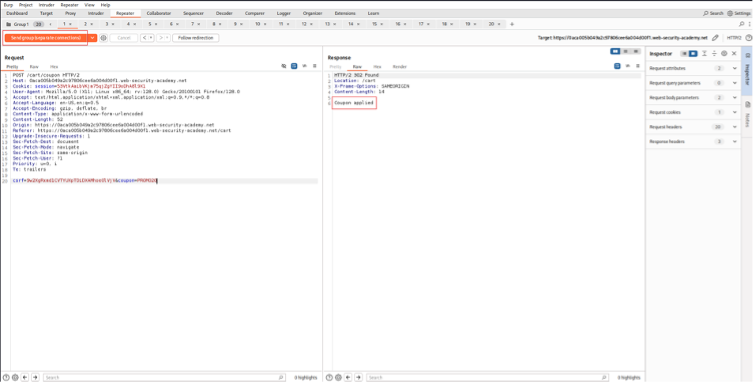Add a new Repeater tab with plus

[x=512, y=24]
